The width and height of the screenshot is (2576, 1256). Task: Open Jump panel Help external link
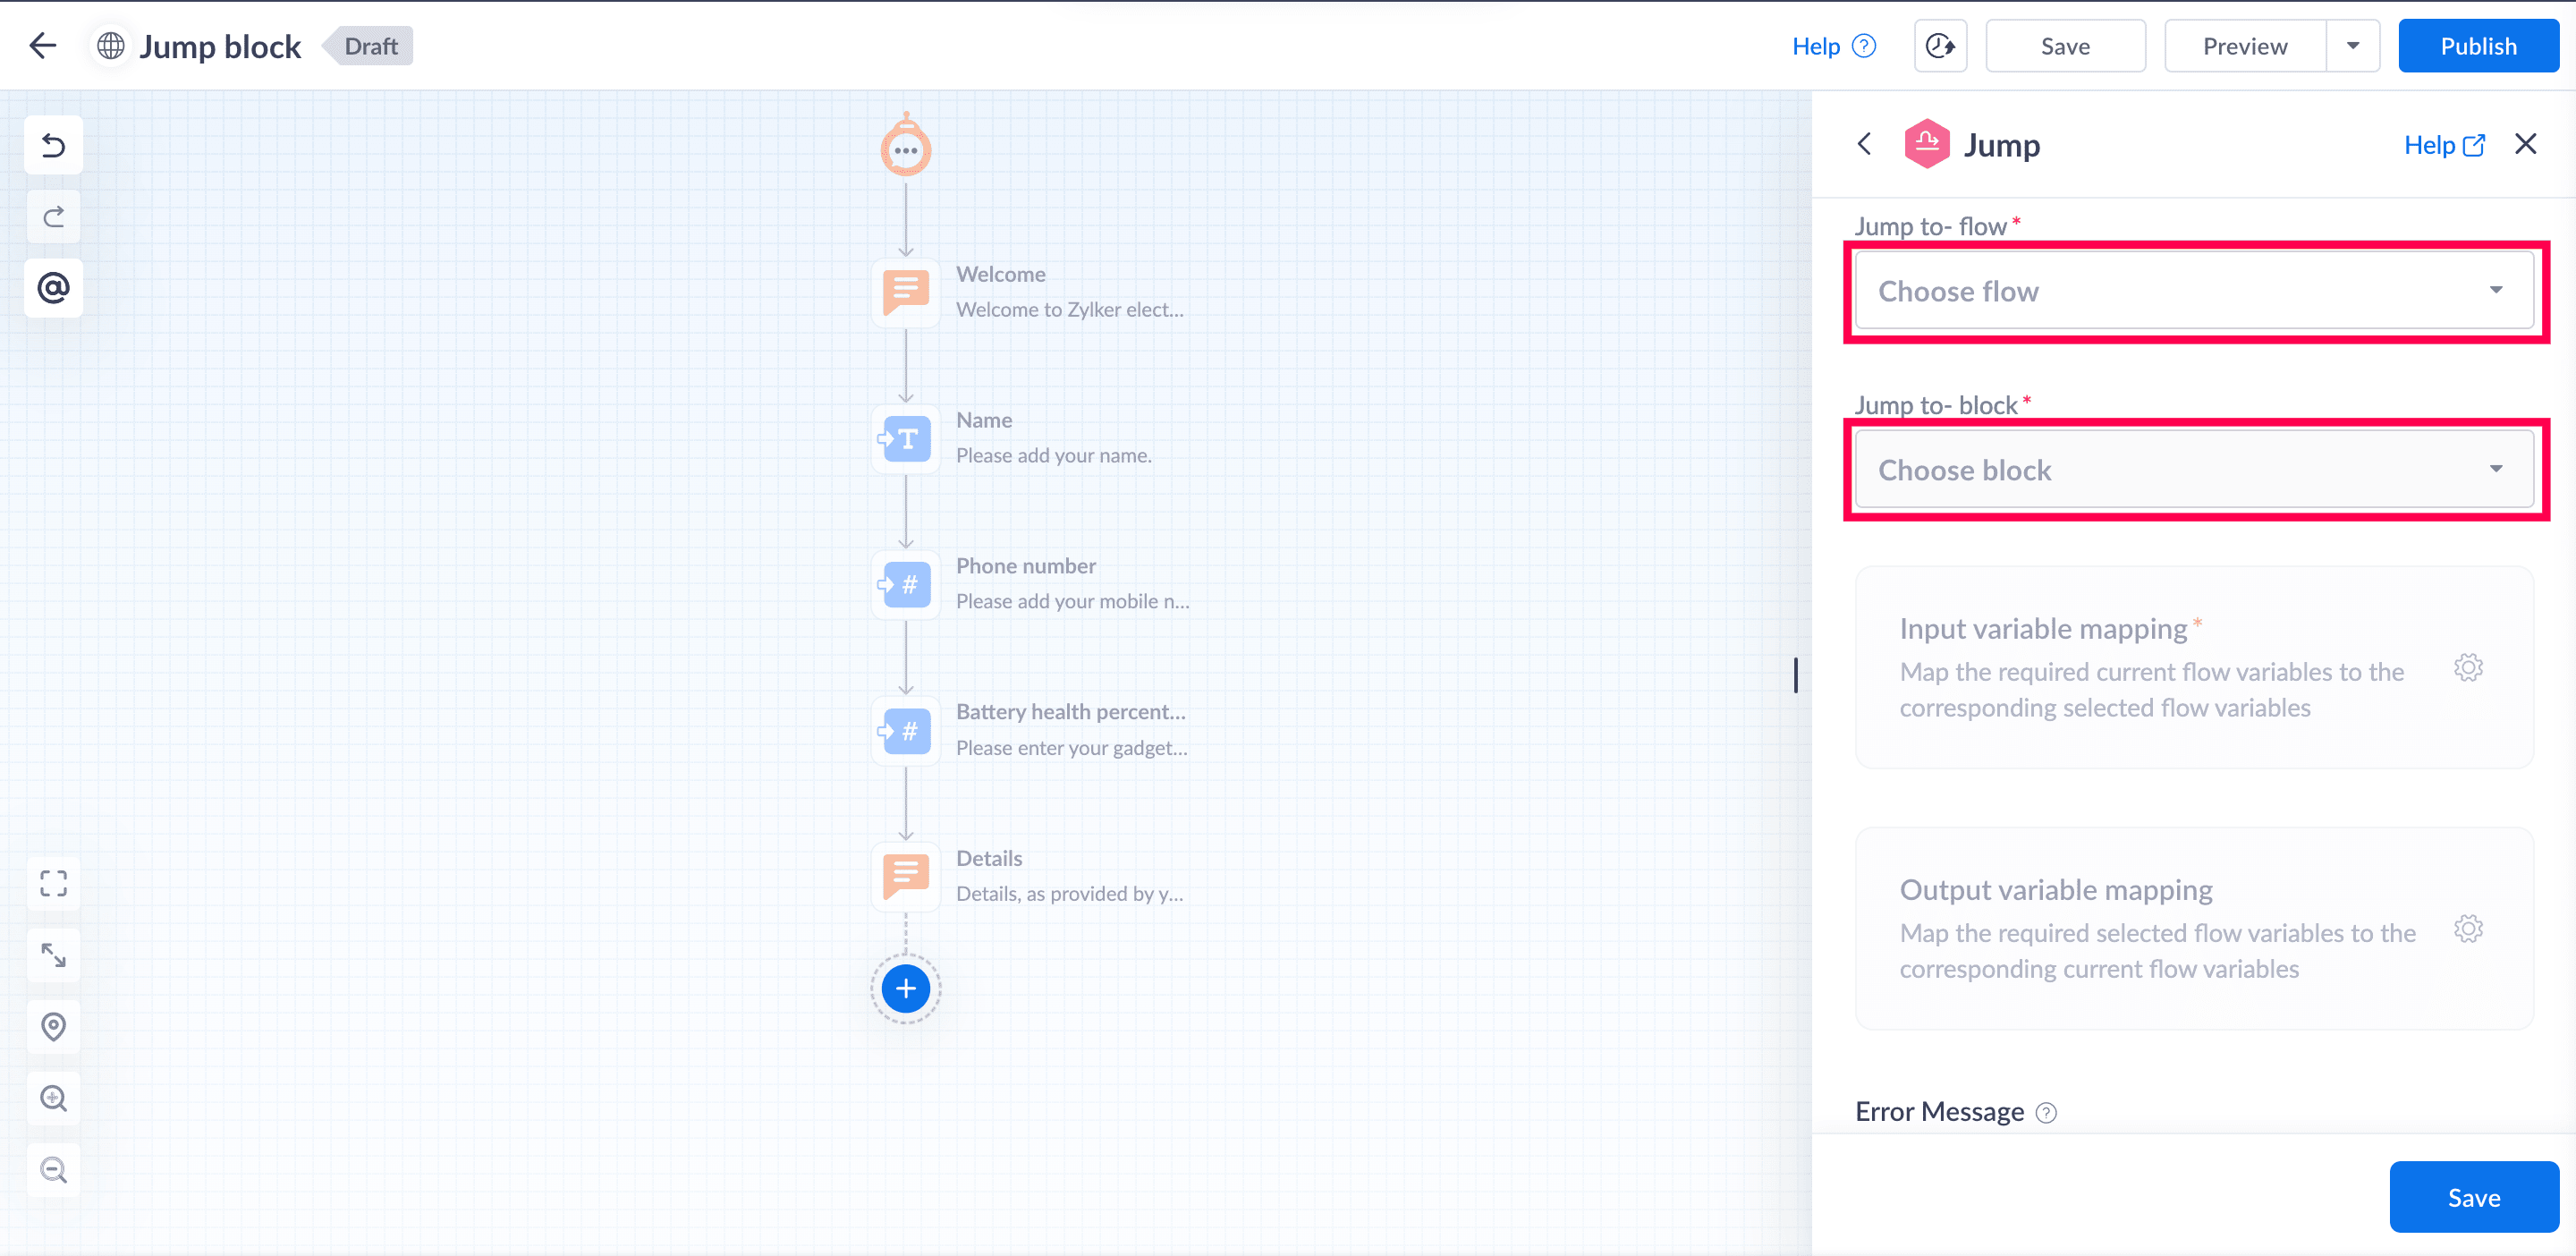point(2444,146)
